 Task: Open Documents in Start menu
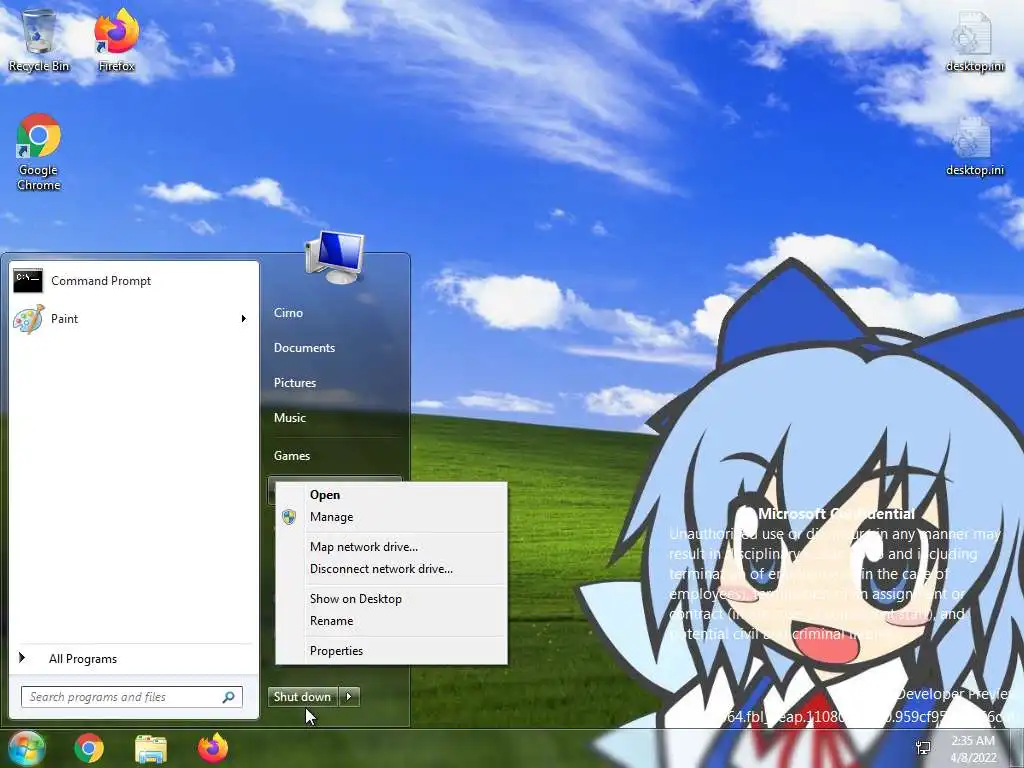pos(304,348)
